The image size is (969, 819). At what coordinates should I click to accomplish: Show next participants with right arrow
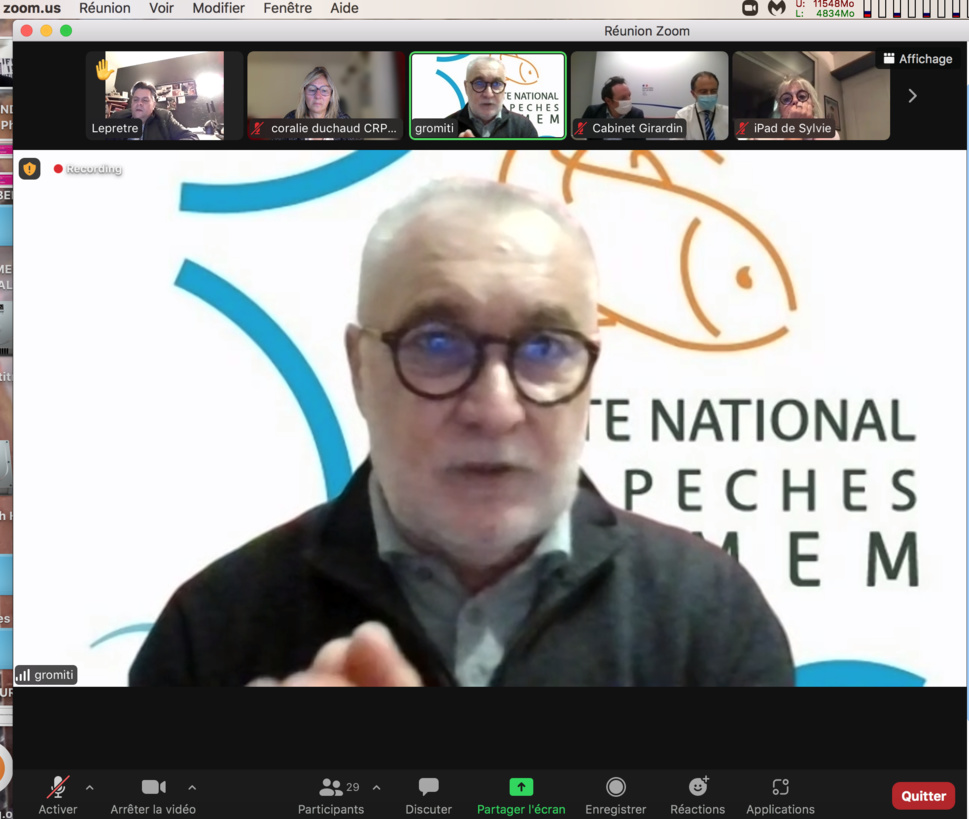pos(912,96)
